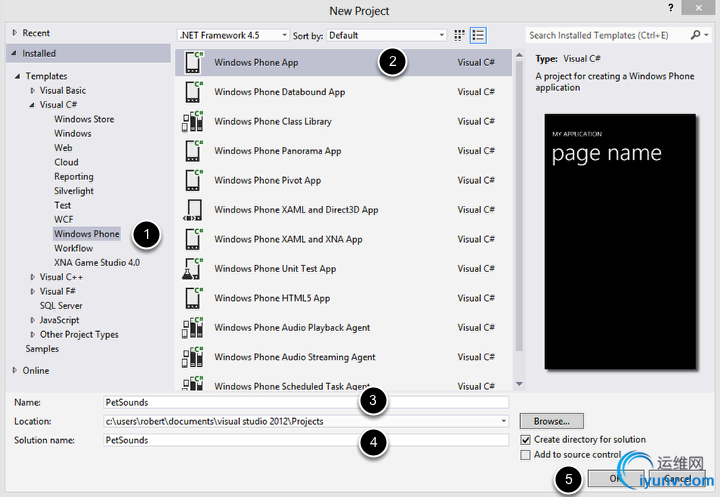Viewport: 720px width, 497px height.
Task: Collapse the Templates tree node
Action: [17, 76]
